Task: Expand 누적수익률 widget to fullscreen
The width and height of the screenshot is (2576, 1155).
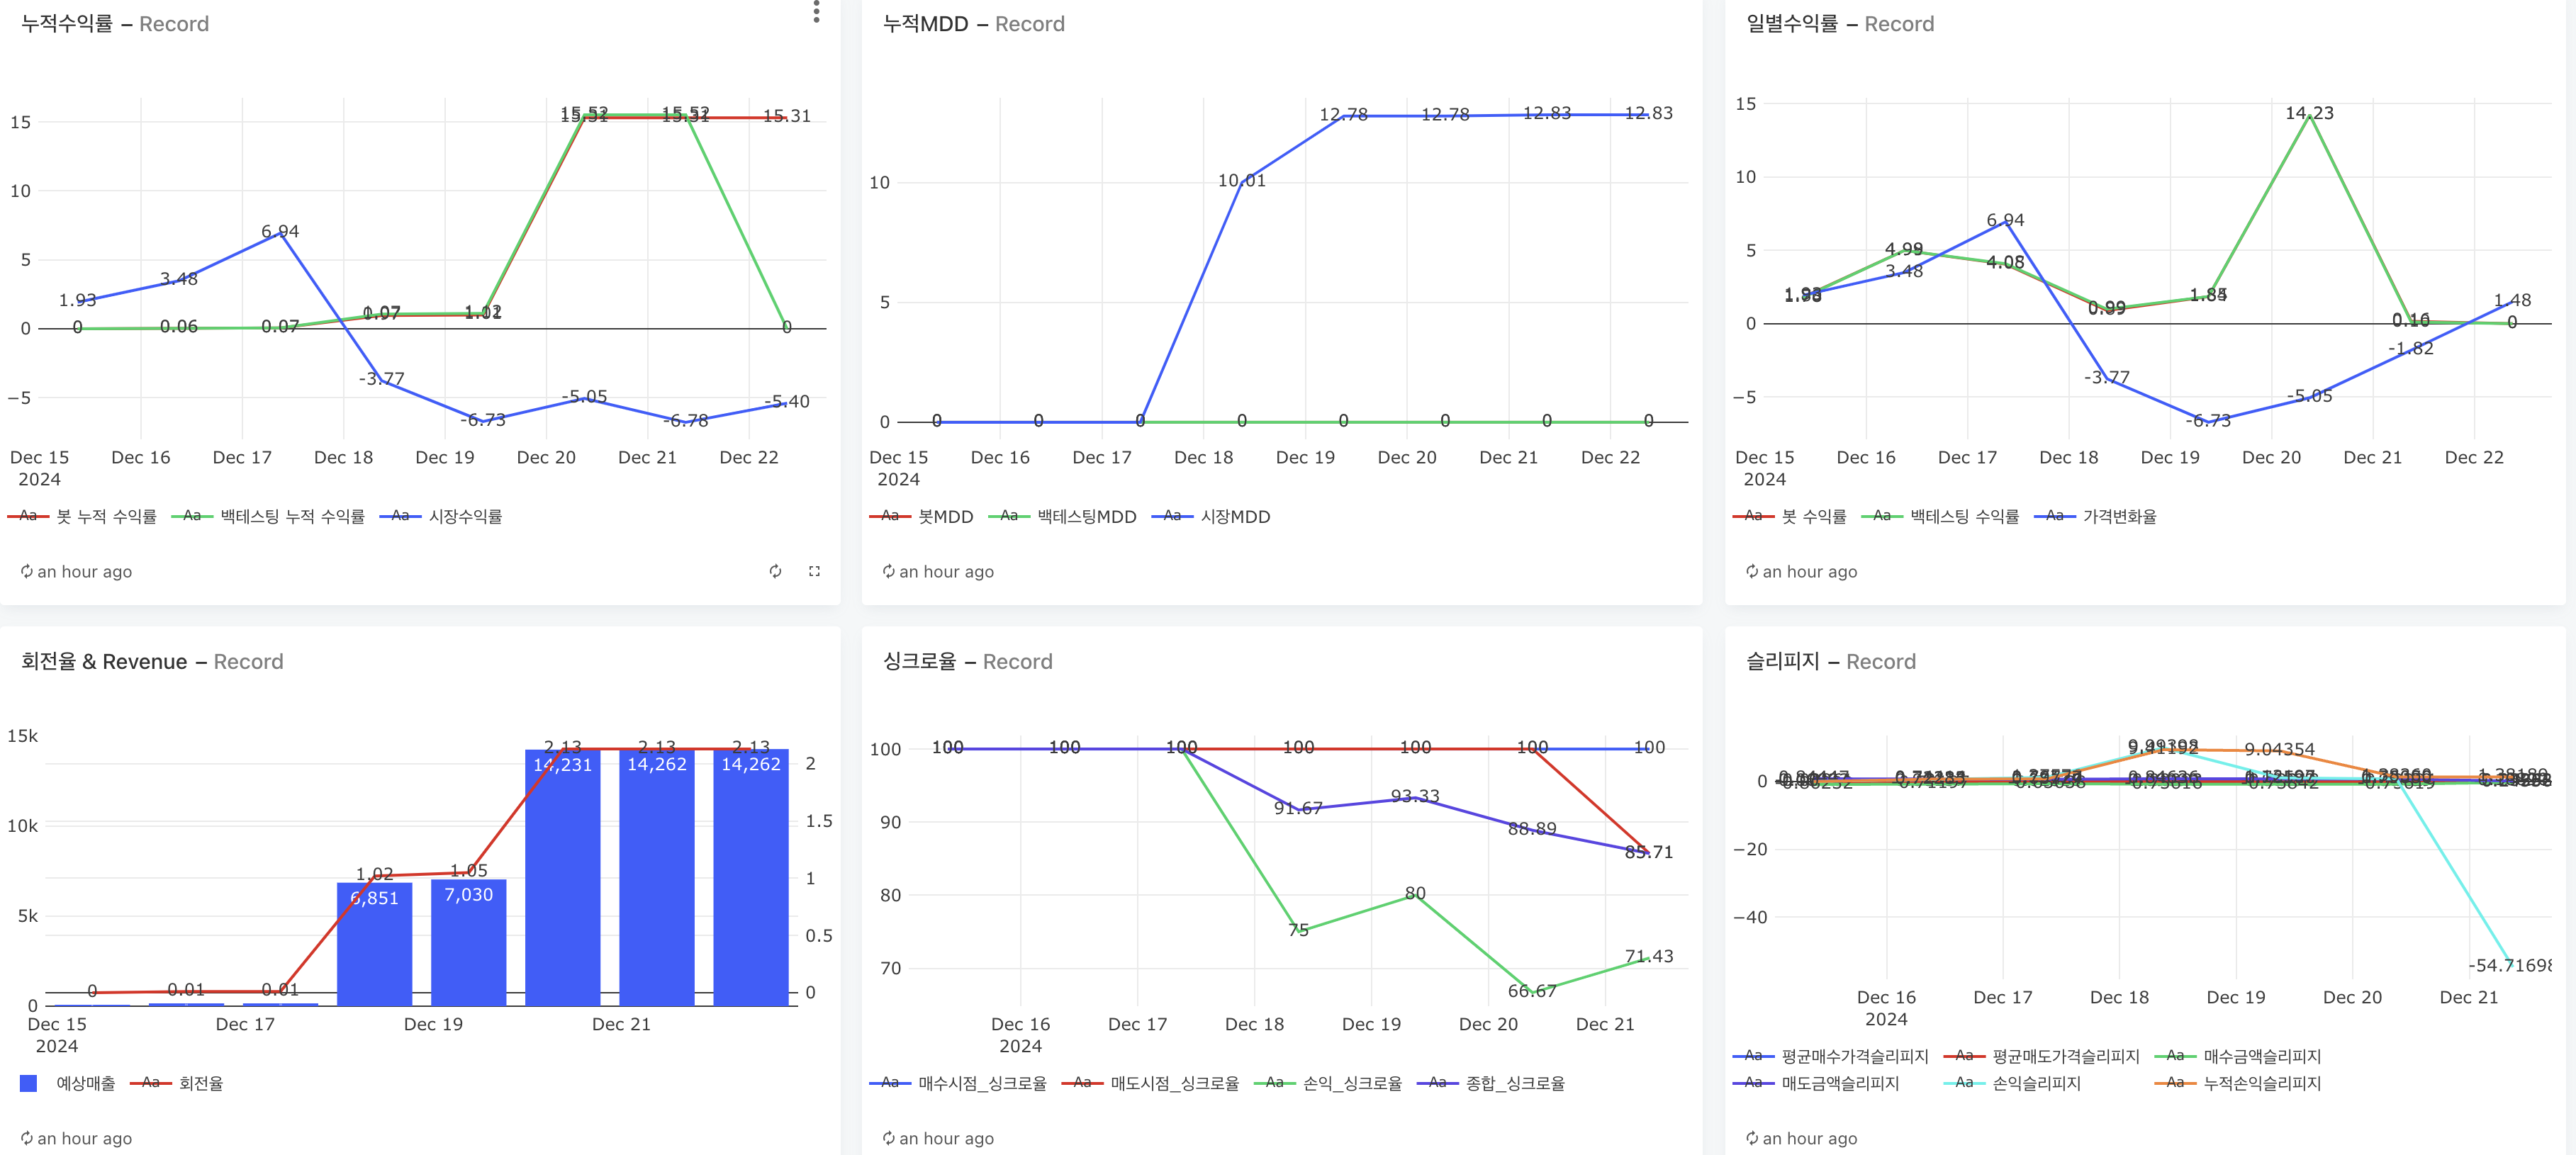Action: 814,571
